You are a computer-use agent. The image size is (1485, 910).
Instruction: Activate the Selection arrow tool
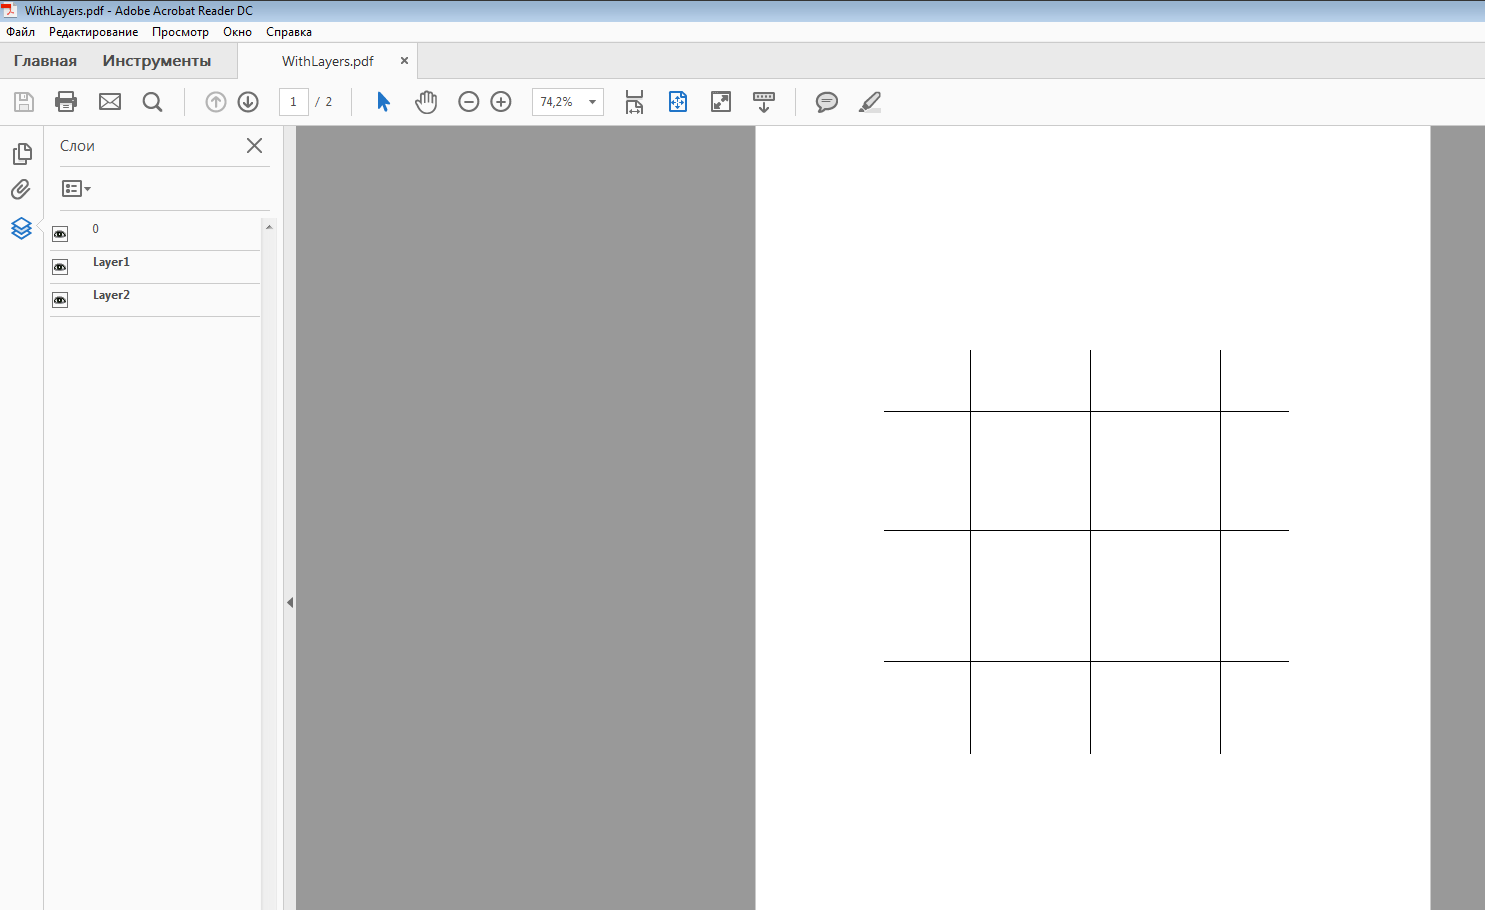(x=383, y=102)
